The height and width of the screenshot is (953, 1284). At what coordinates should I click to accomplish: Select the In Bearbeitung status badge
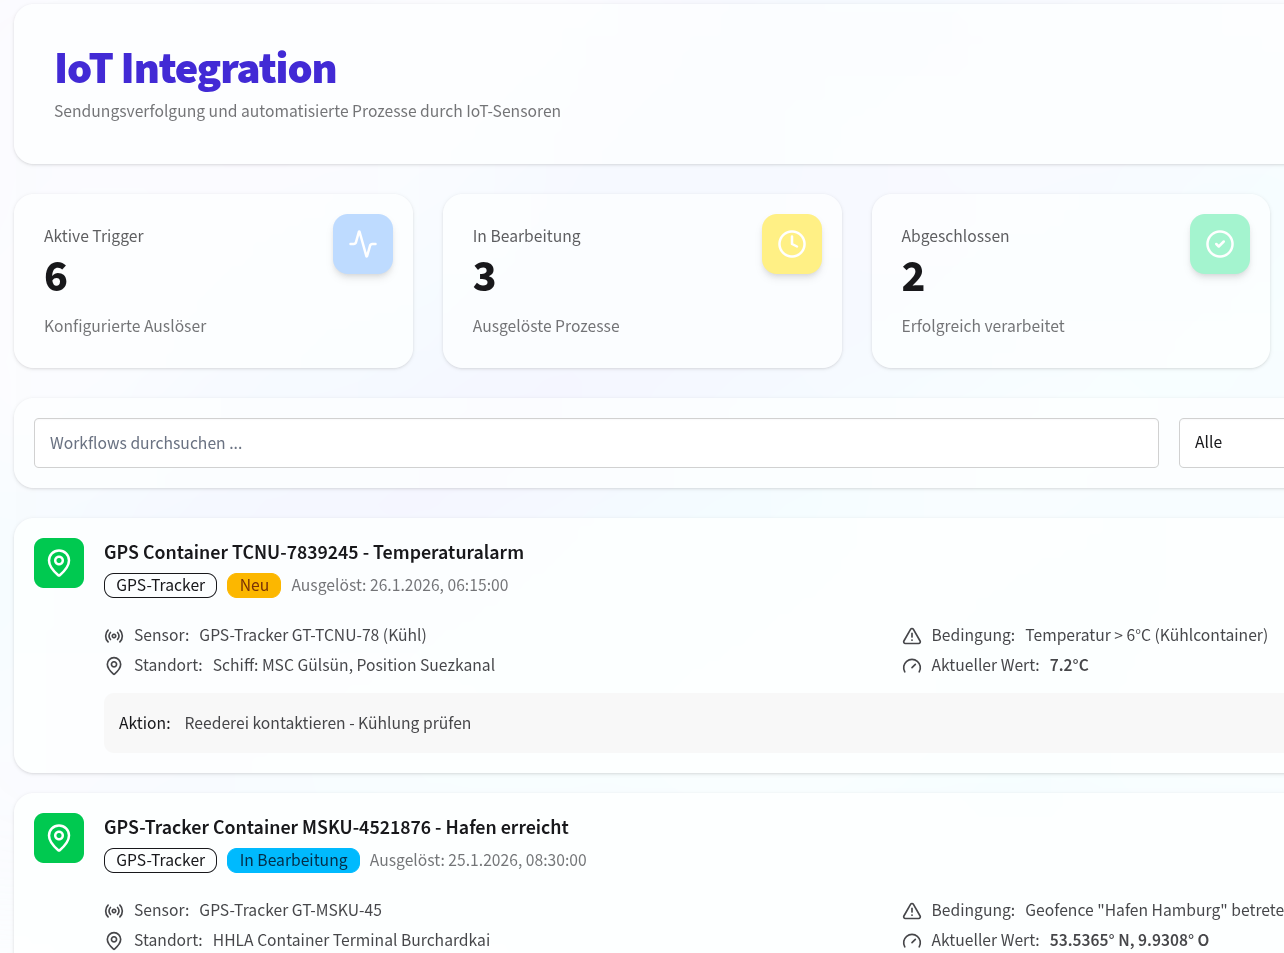[x=293, y=860]
